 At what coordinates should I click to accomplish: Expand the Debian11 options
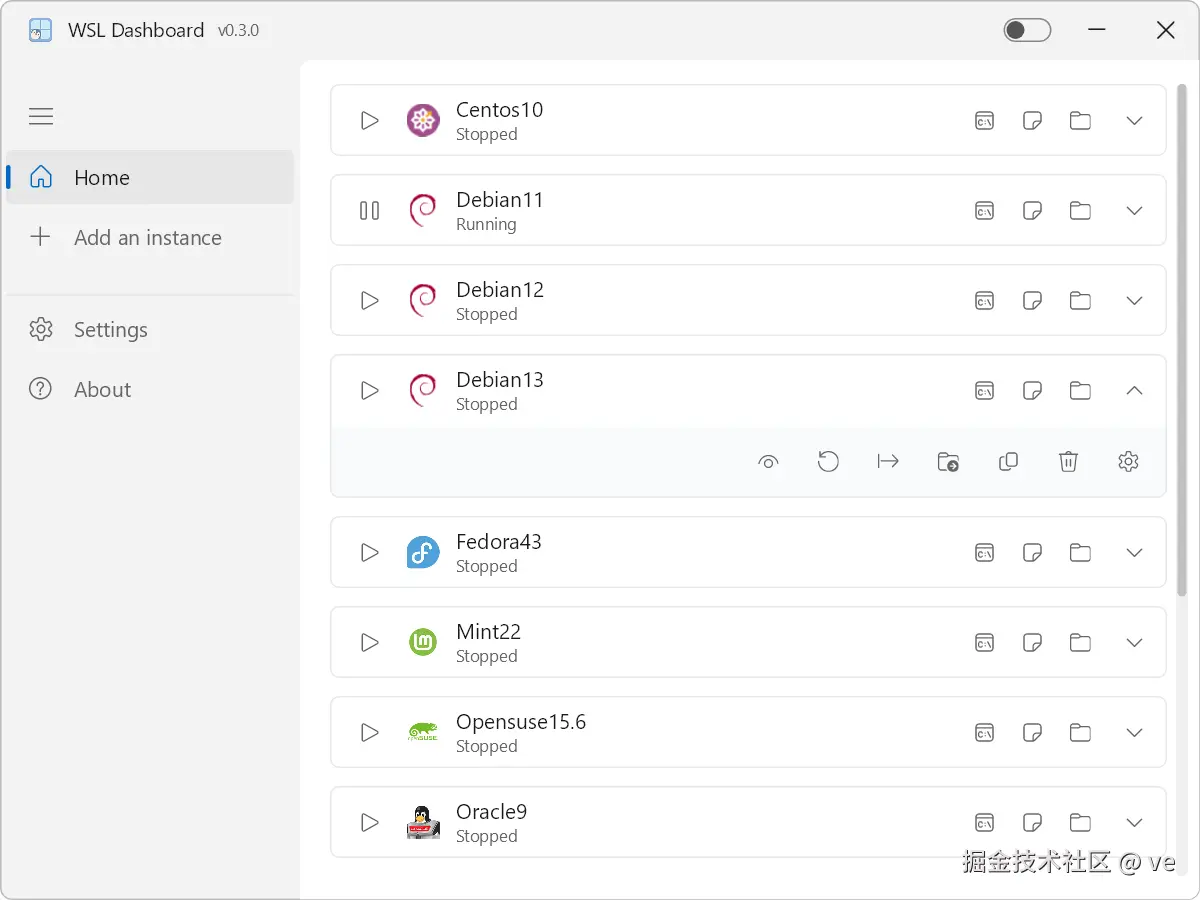1134,211
